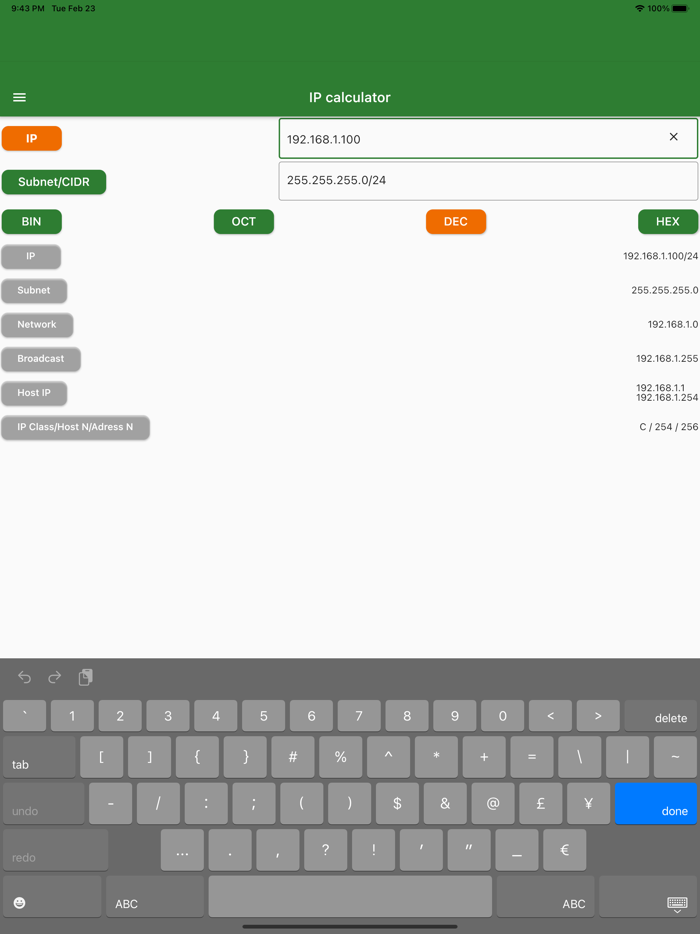Tap the backtick key

point(24,715)
